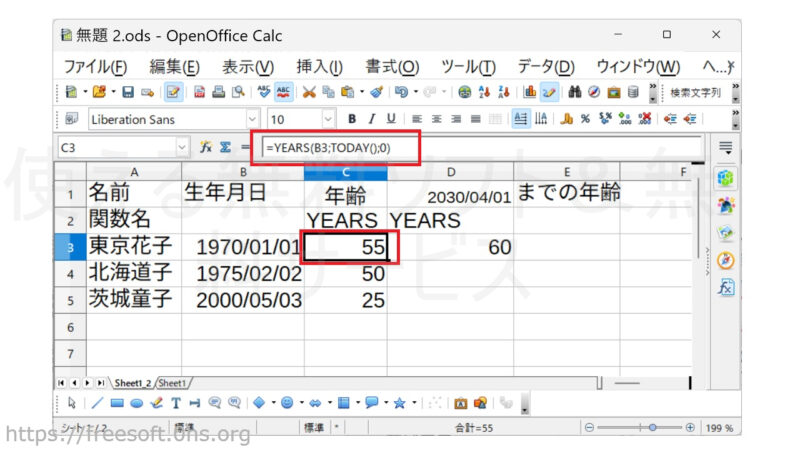Click column header B

pyautogui.click(x=243, y=172)
